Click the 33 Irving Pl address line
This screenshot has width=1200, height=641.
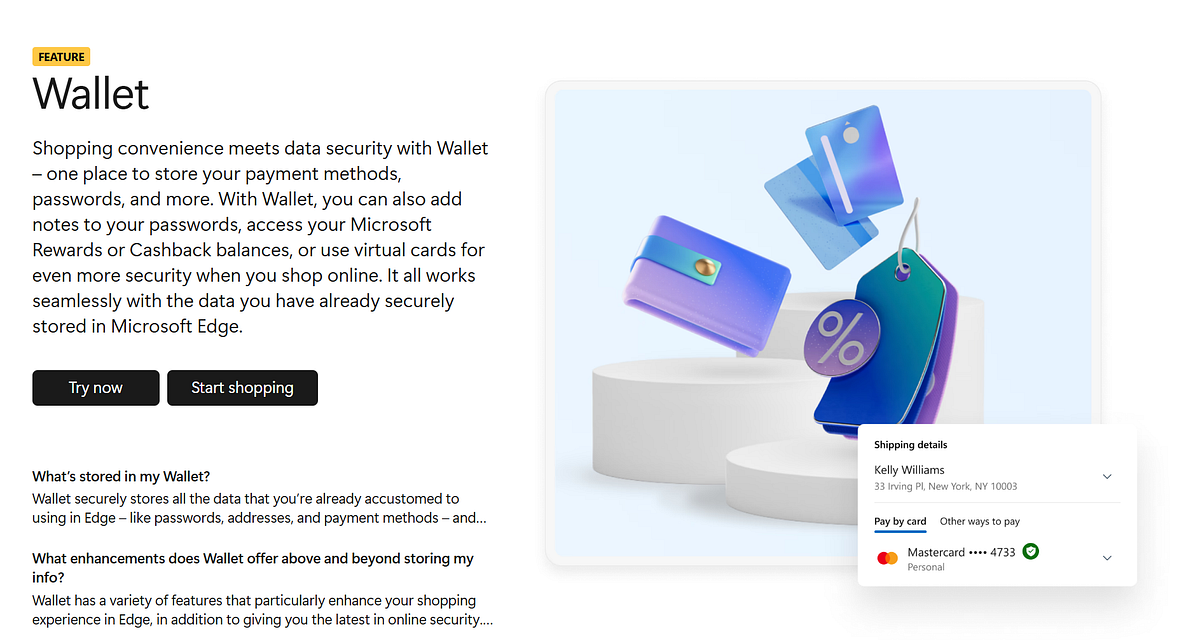click(946, 487)
